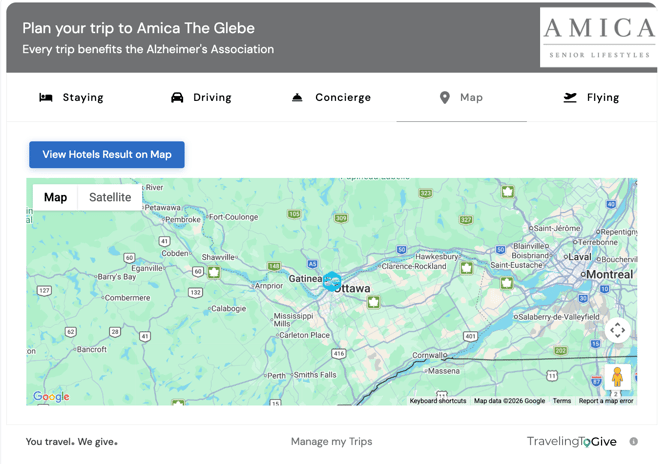This screenshot has height=464, width=670.
Task: Click the Concierge bell icon
Action: click(x=297, y=98)
